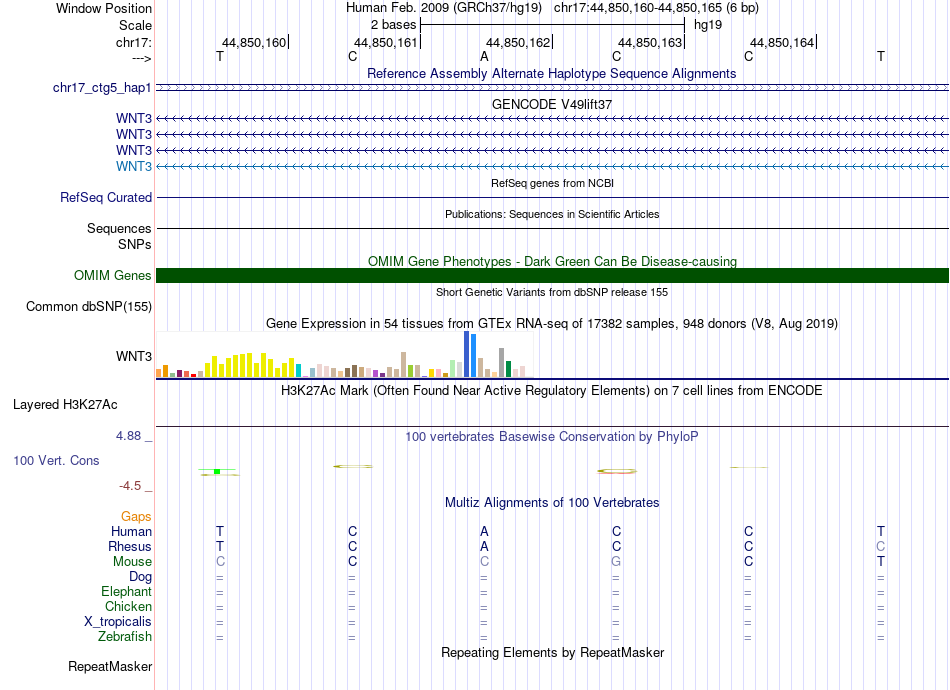Image resolution: width=950 pixels, height=690 pixels.
Task: Click Multiz Alignments of 100 Vertebrates title
Action: click(552, 502)
